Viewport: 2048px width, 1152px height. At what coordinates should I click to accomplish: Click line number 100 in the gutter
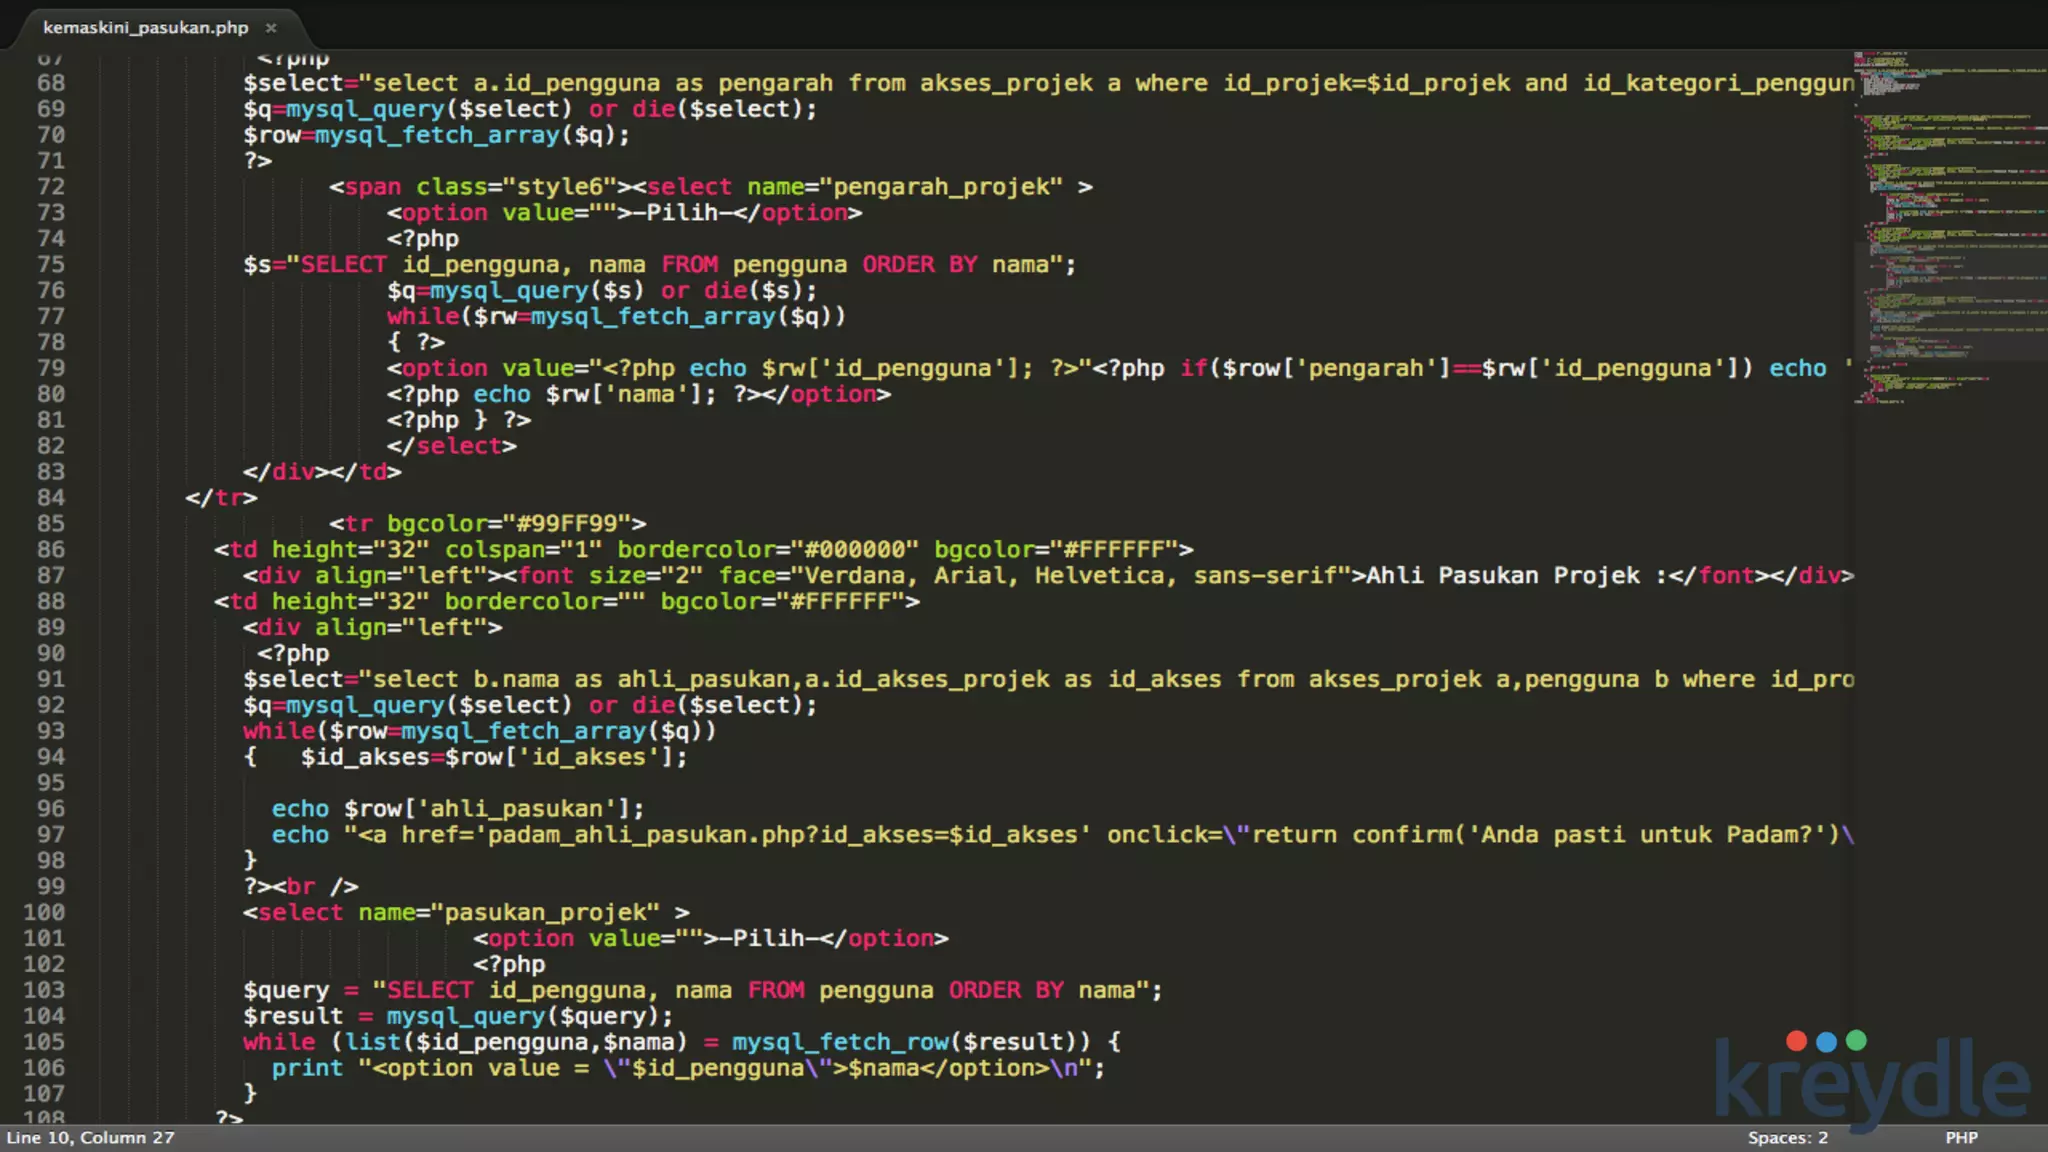pos(45,912)
